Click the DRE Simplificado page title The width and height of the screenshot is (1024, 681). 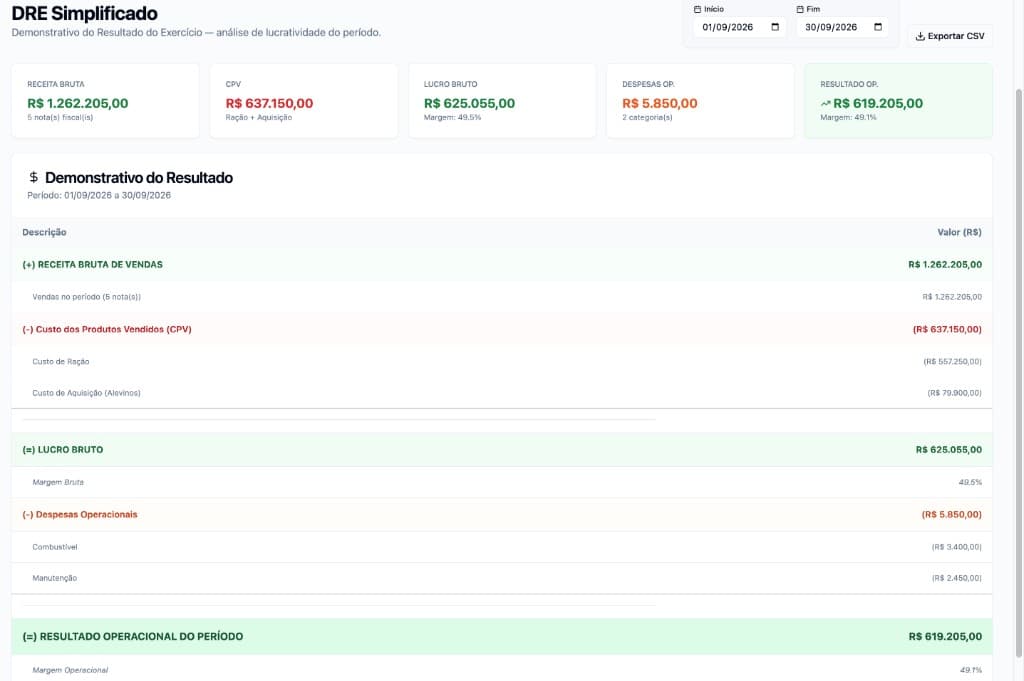[x=84, y=13]
